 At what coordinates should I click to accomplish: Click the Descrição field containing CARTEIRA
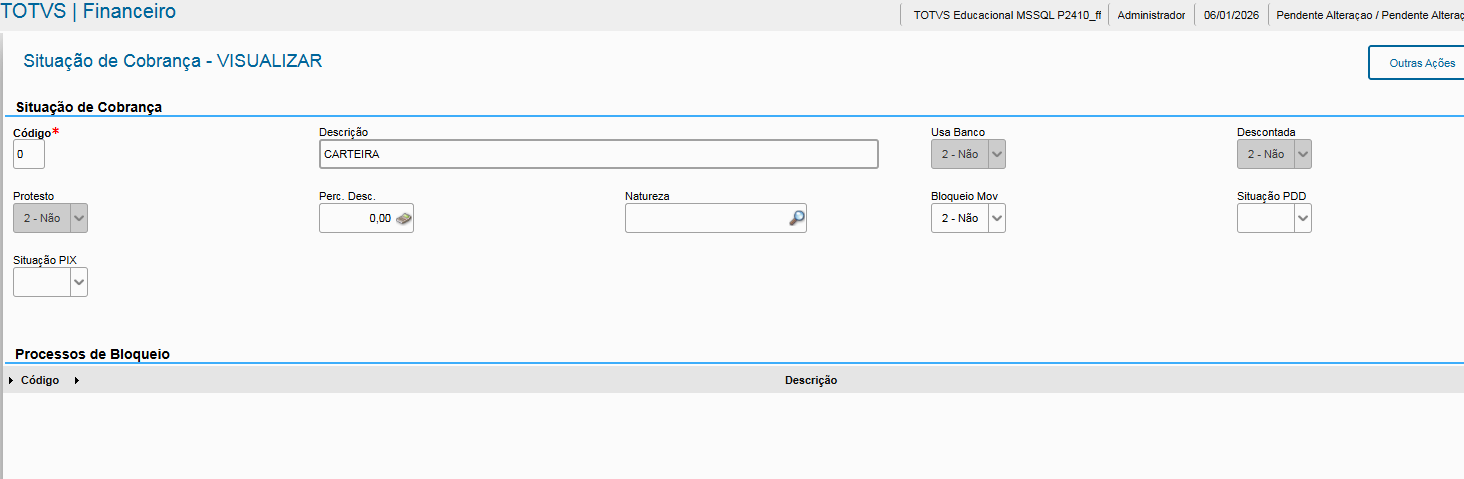(x=598, y=154)
